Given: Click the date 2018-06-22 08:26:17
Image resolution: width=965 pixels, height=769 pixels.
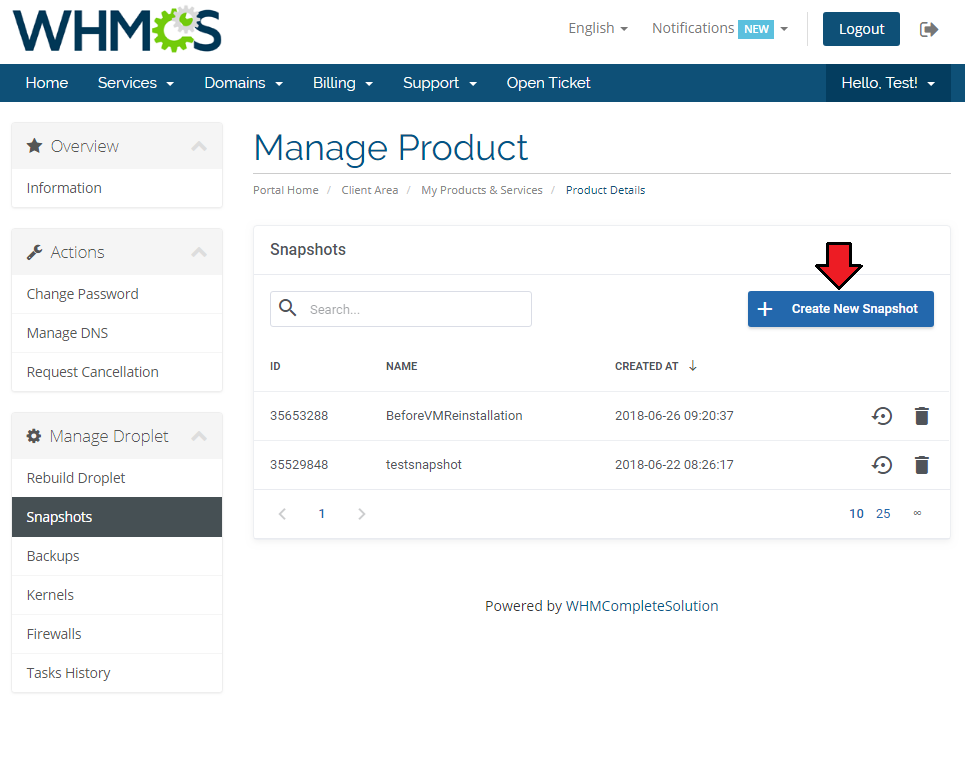Looking at the screenshot, I should pos(674,465).
